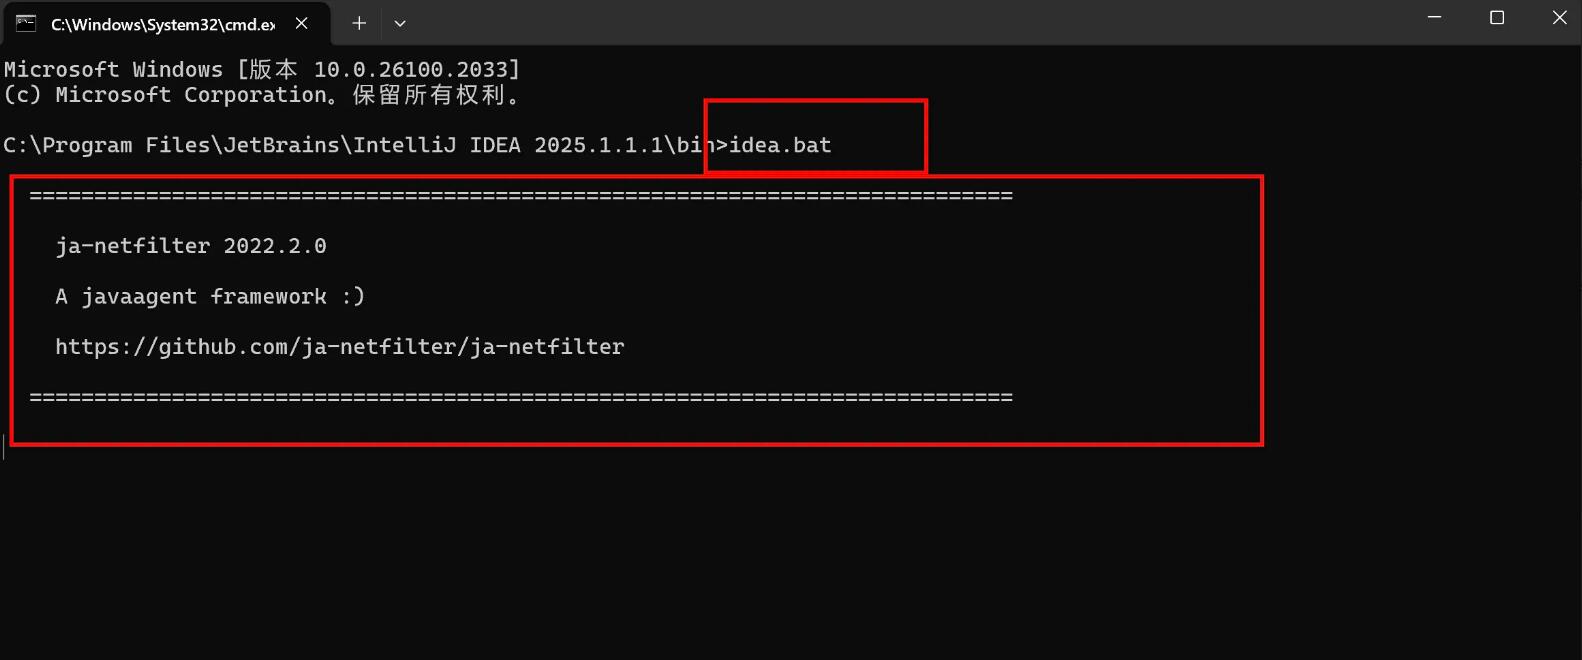The height and width of the screenshot is (660, 1582).
Task: Open a new terminal tab with plus icon
Action: (359, 23)
